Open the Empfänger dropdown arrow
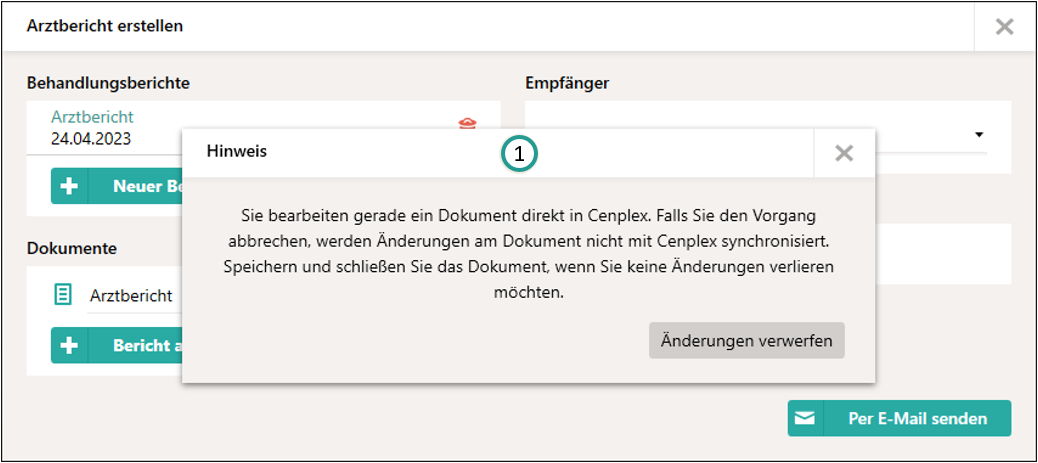 (x=978, y=134)
